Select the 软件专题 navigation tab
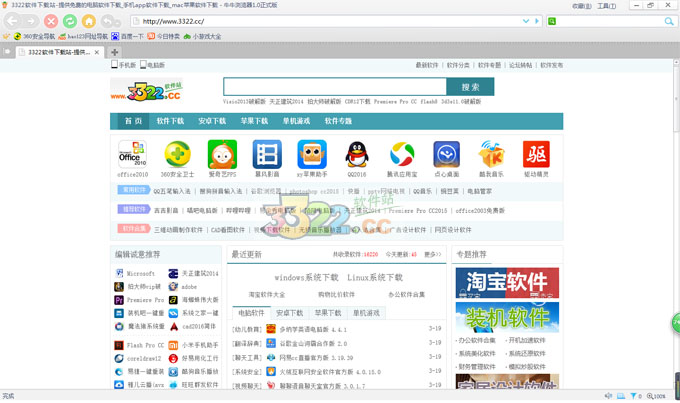This screenshot has width=680, height=403. click(338, 121)
